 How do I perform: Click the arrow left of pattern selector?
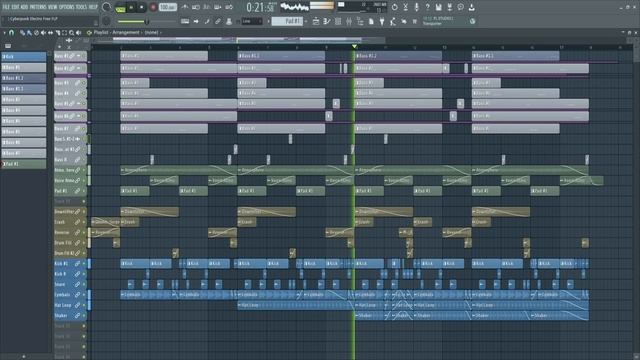tap(268, 21)
